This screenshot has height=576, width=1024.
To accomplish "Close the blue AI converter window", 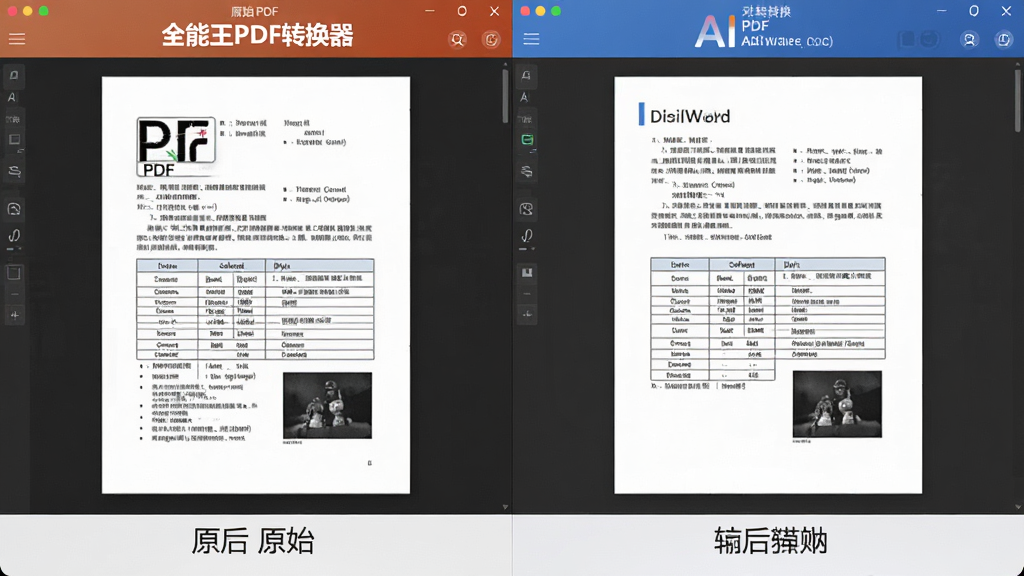I will click(1006, 11).
